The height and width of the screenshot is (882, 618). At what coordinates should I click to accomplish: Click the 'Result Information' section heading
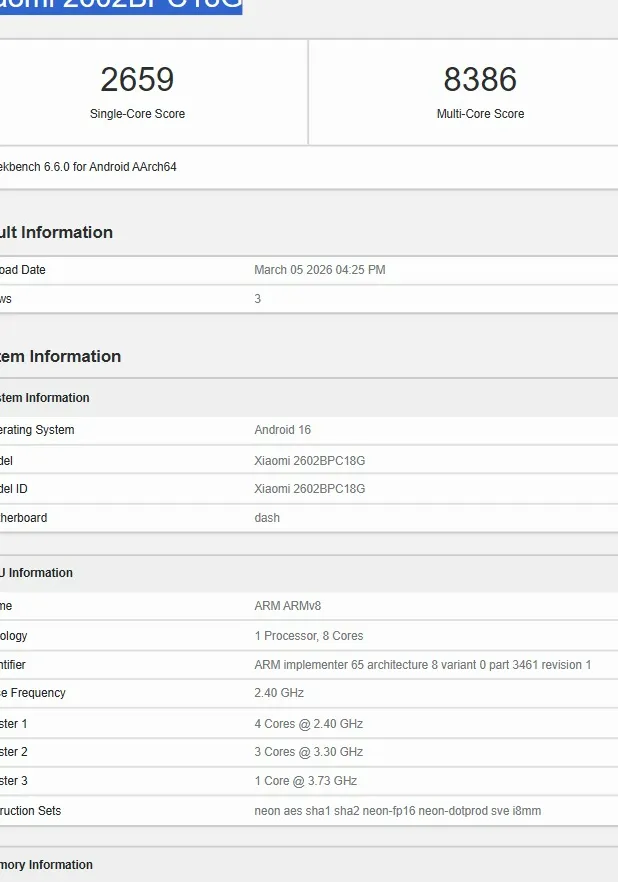[56, 232]
